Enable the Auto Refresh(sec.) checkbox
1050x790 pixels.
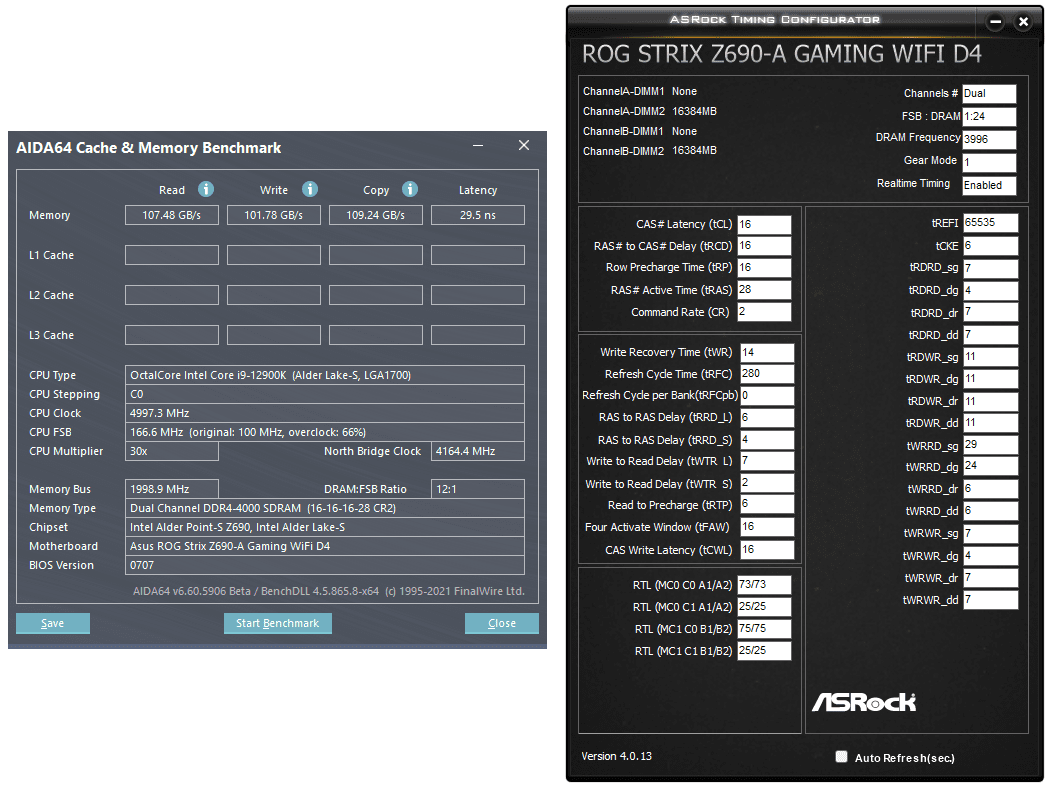pyautogui.click(x=841, y=757)
